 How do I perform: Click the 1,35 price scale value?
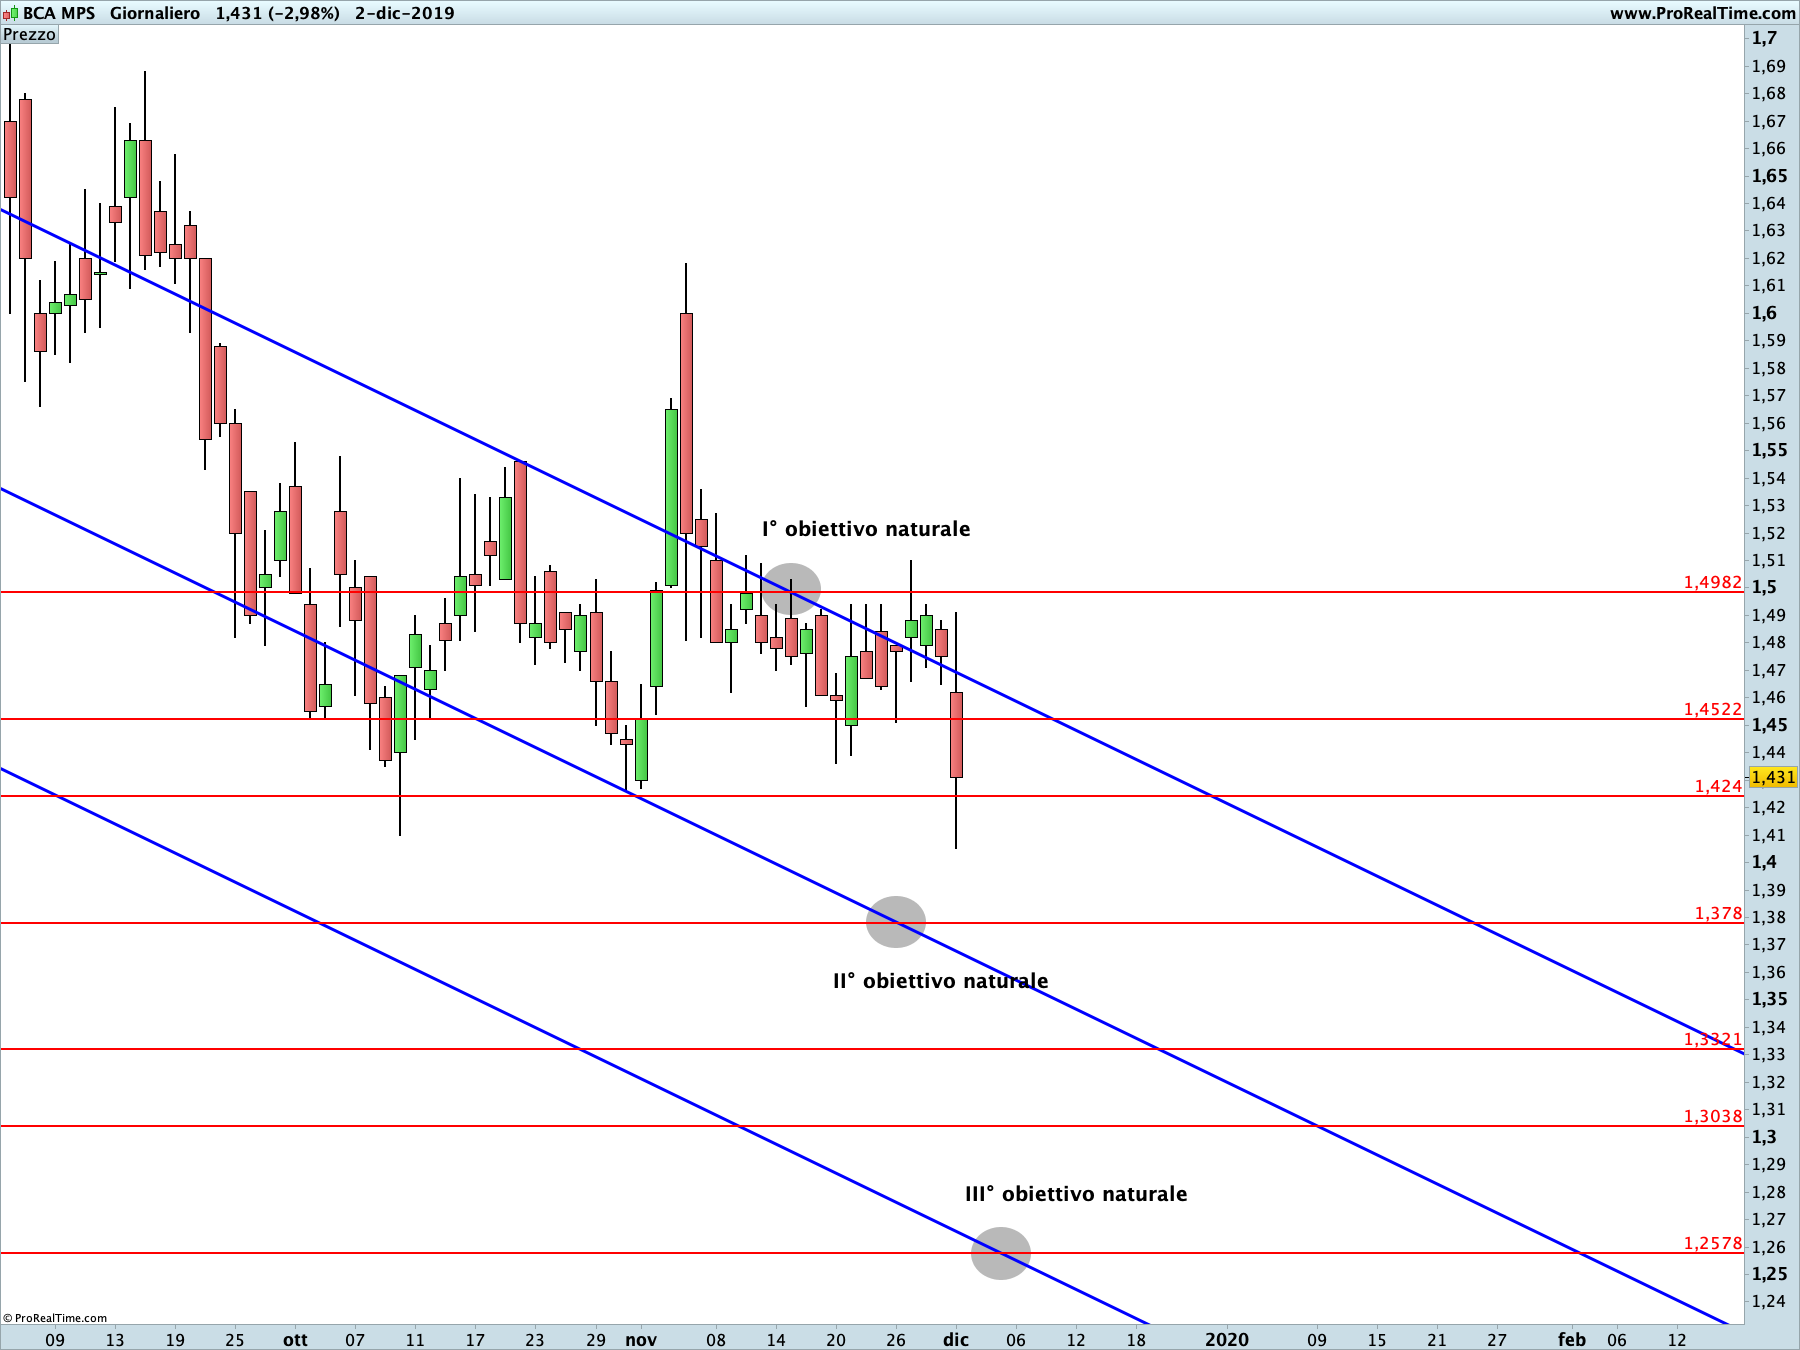pos(1769,999)
